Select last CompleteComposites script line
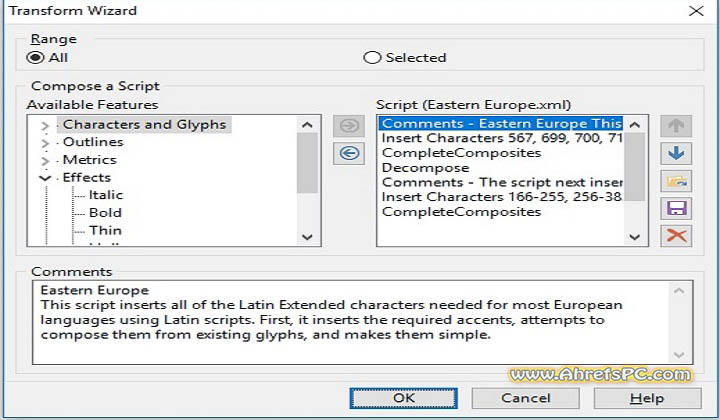720x420 pixels. tap(461, 212)
